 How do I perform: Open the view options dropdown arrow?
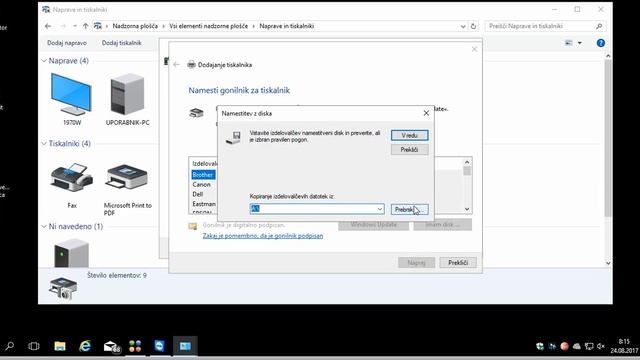(580, 43)
